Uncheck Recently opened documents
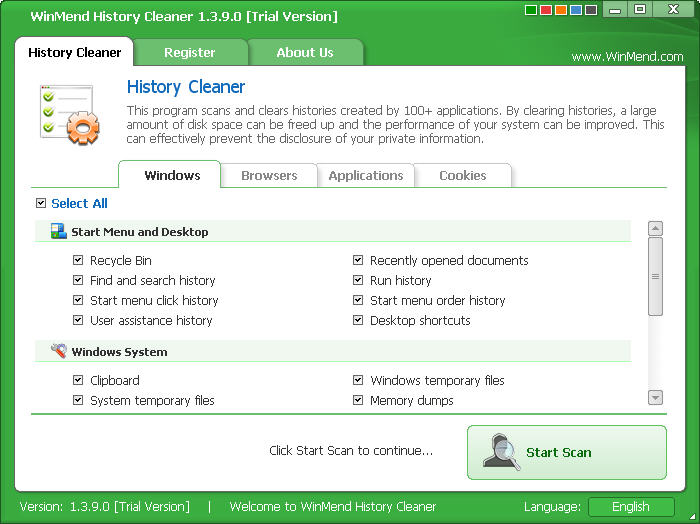Screen dimensions: 700x524 (358, 260)
